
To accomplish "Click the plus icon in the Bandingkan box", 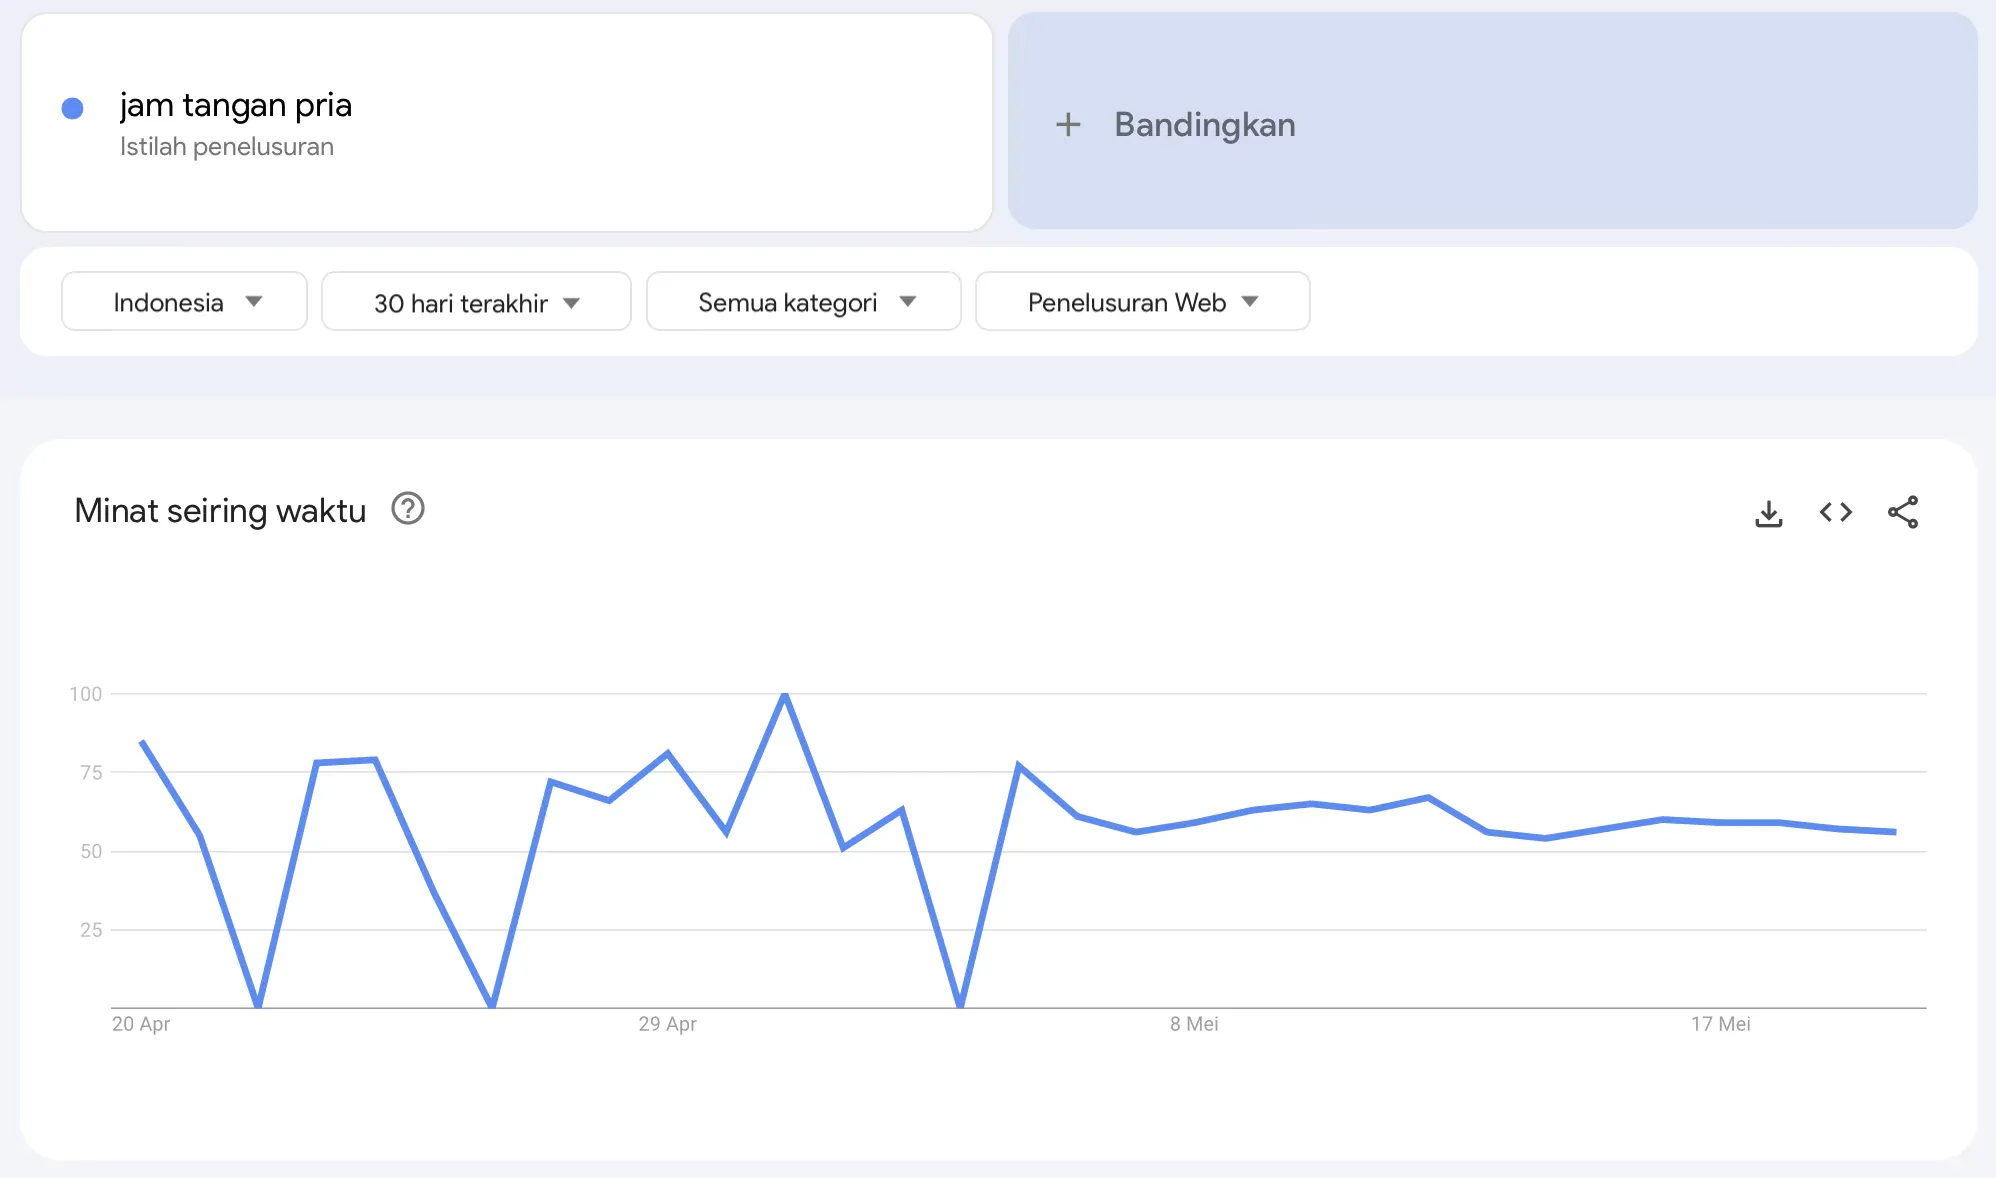I will [1069, 125].
